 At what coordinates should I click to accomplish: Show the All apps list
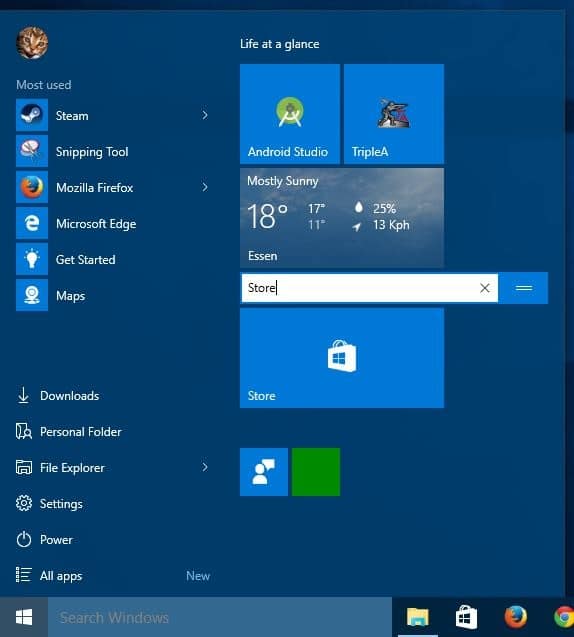tap(49, 576)
